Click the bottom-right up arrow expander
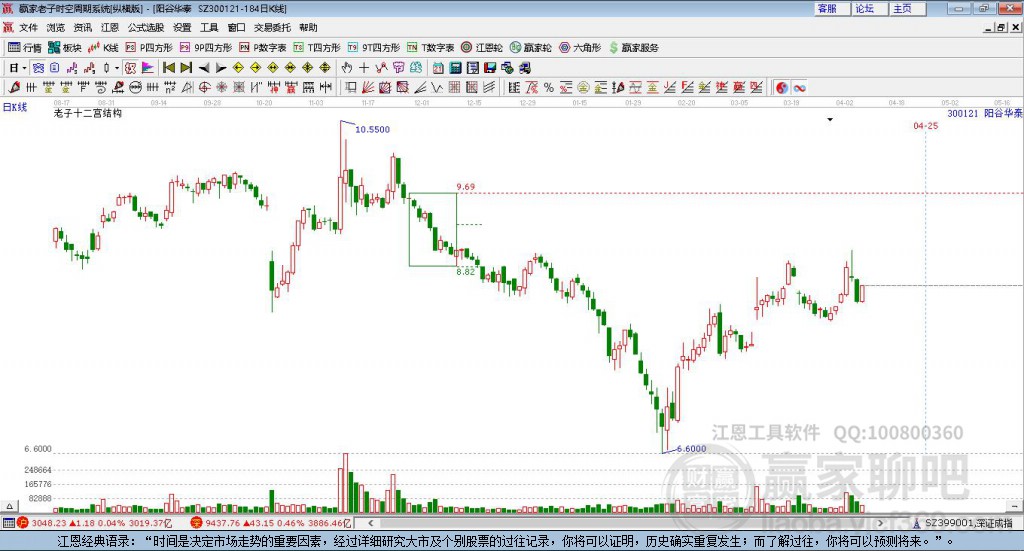This screenshot has height=551, width=1024. pyautogui.click(x=1015, y=506)
